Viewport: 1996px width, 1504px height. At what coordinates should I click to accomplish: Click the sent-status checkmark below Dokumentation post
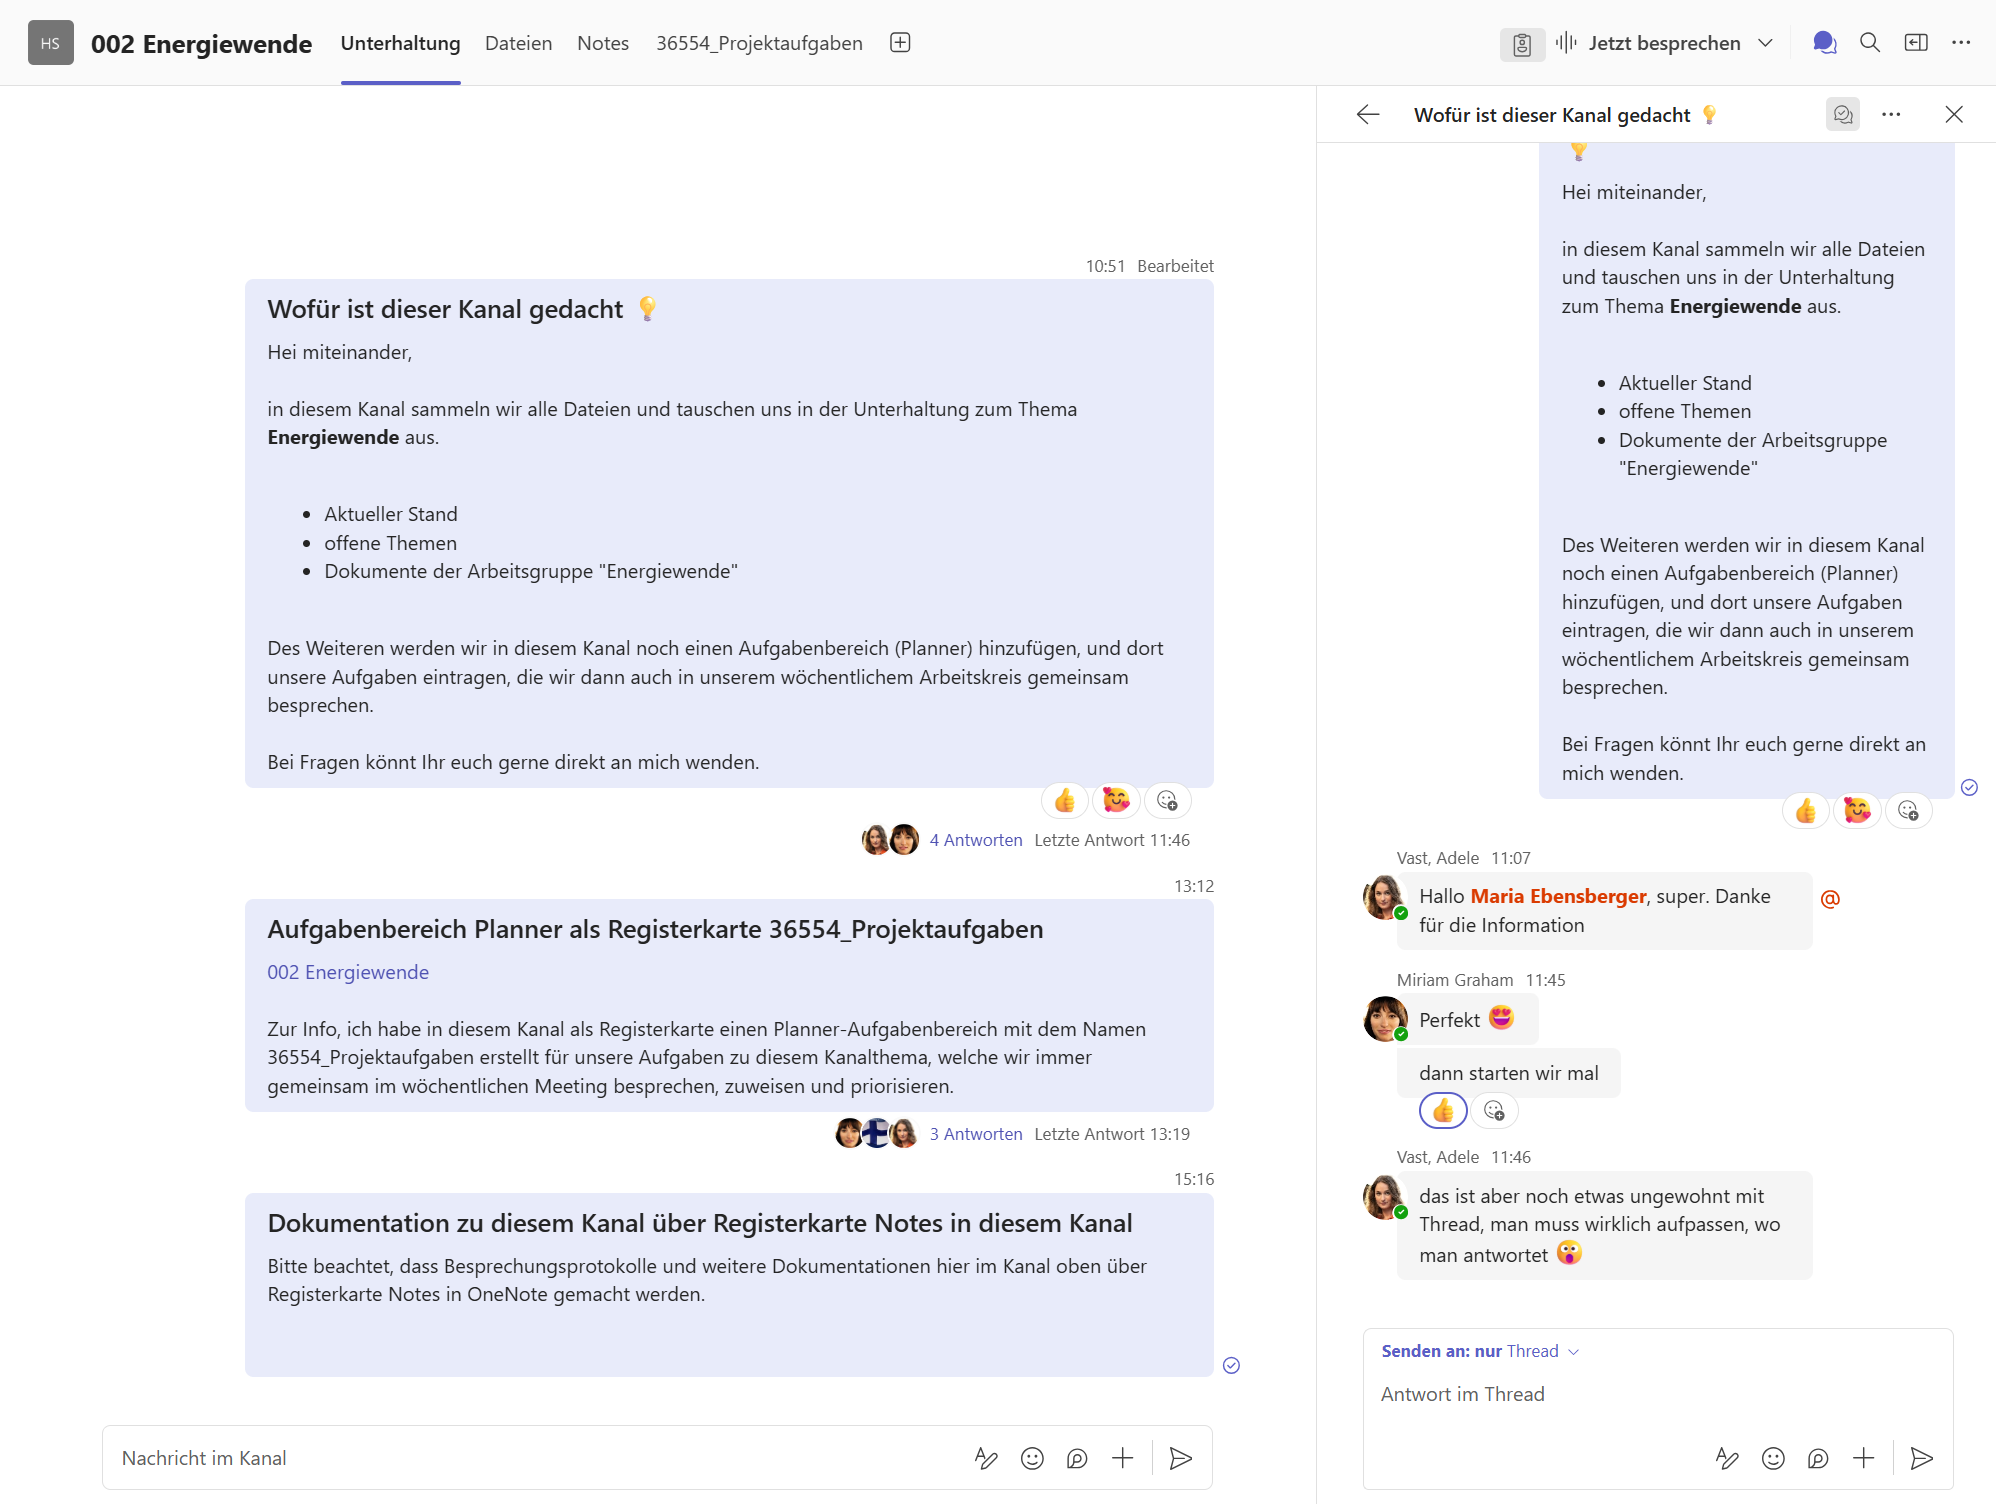1231,1365
